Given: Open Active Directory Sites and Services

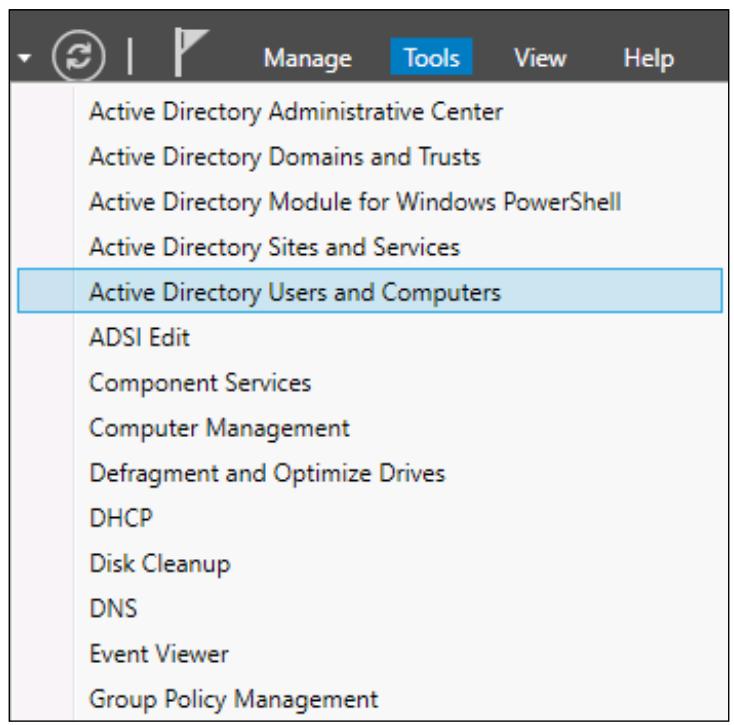Looking at the screenshot, I should (370, 247).
